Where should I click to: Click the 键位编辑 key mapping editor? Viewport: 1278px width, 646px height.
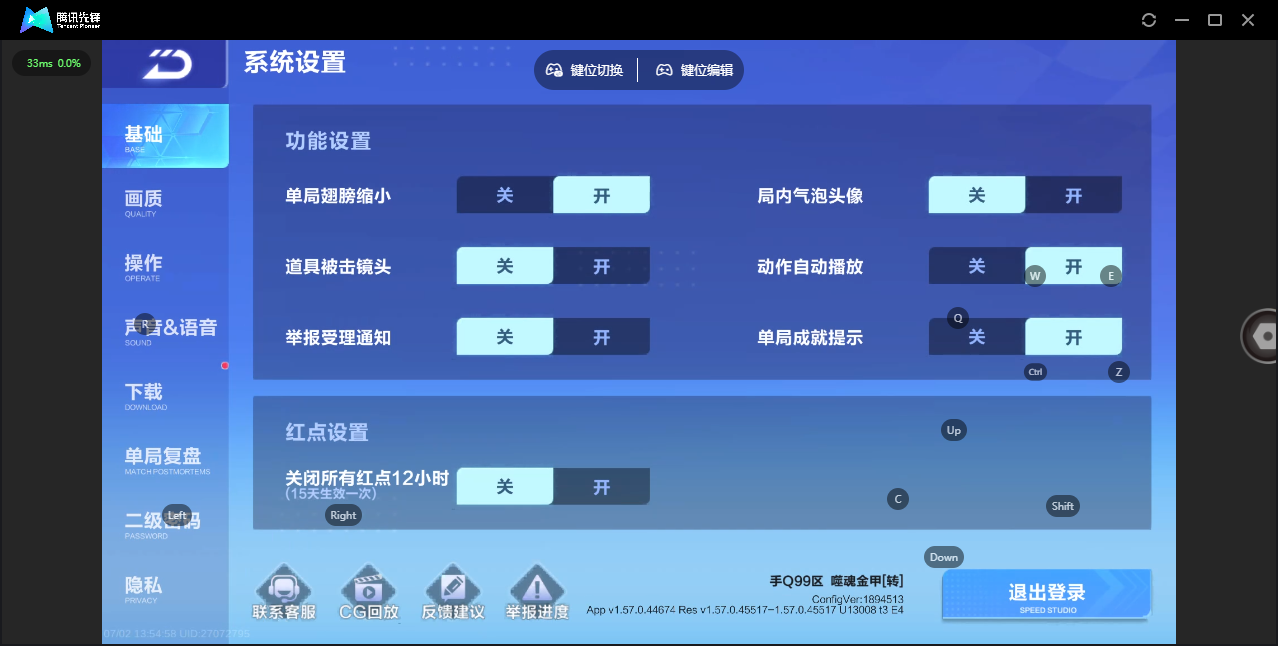tap(694, 70)
